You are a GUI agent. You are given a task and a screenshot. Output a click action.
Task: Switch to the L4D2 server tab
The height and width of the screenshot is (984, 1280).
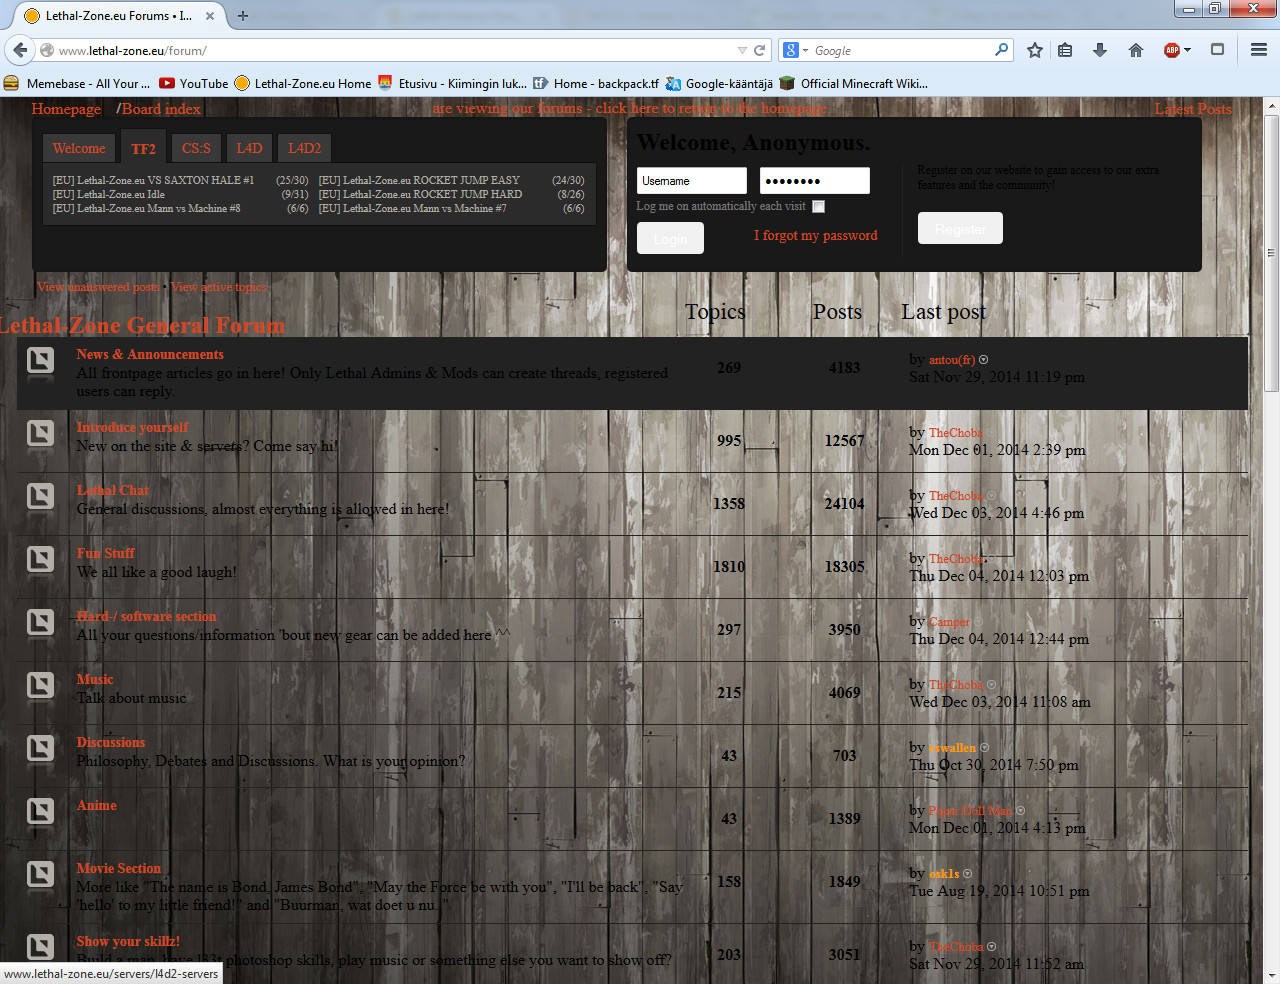click(304, 148)
